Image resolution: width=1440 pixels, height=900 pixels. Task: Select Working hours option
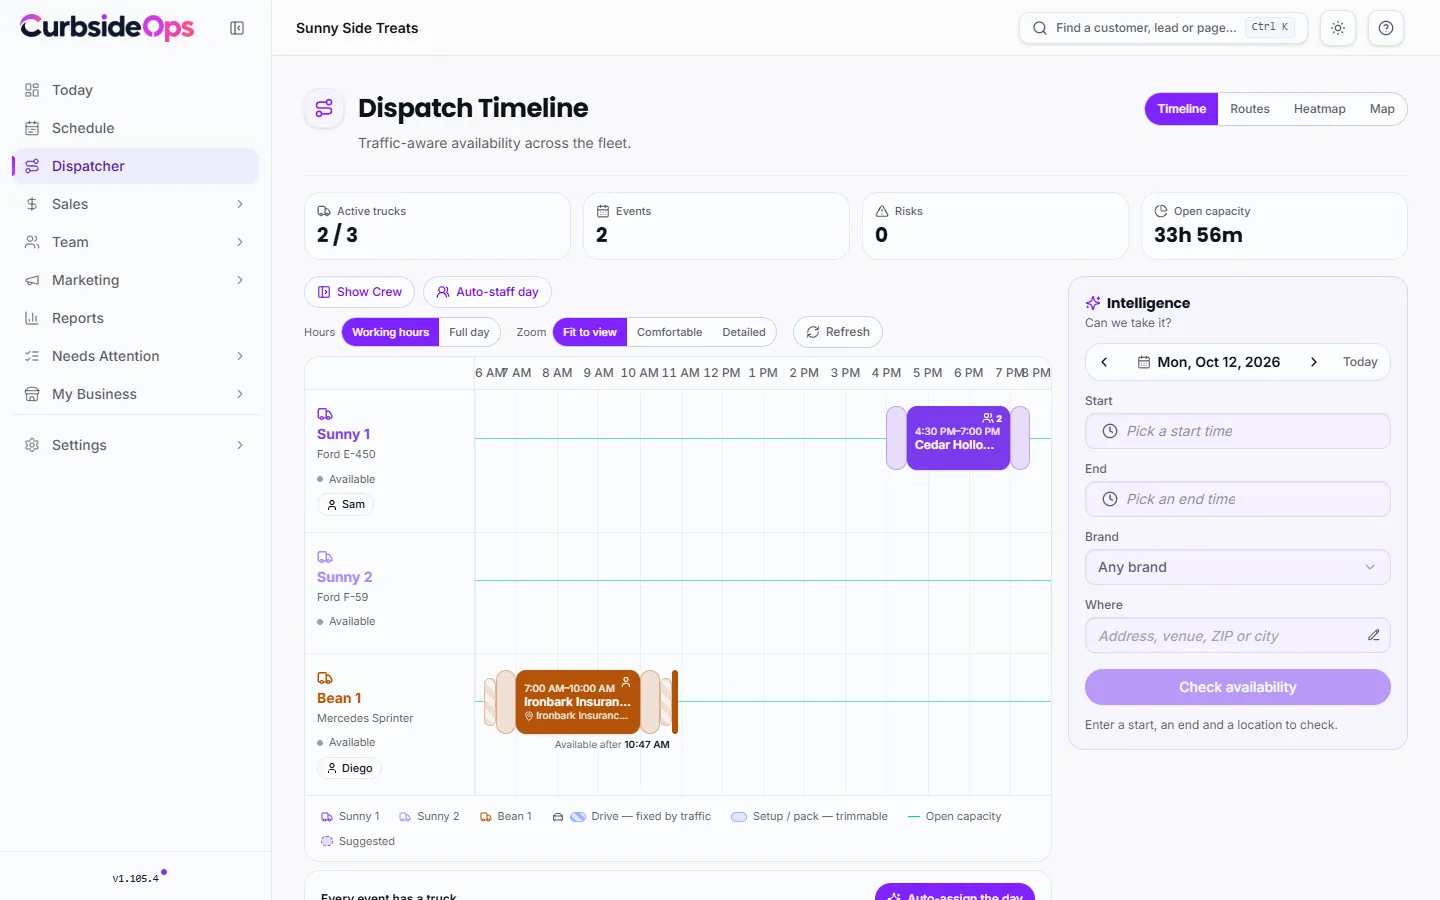(x=390, y=332)
